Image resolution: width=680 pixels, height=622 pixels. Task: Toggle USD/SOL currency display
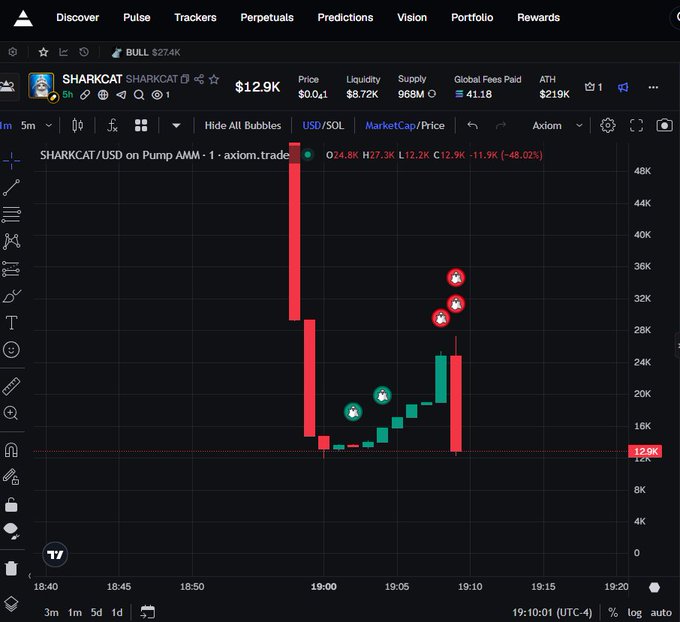point(323,126)
